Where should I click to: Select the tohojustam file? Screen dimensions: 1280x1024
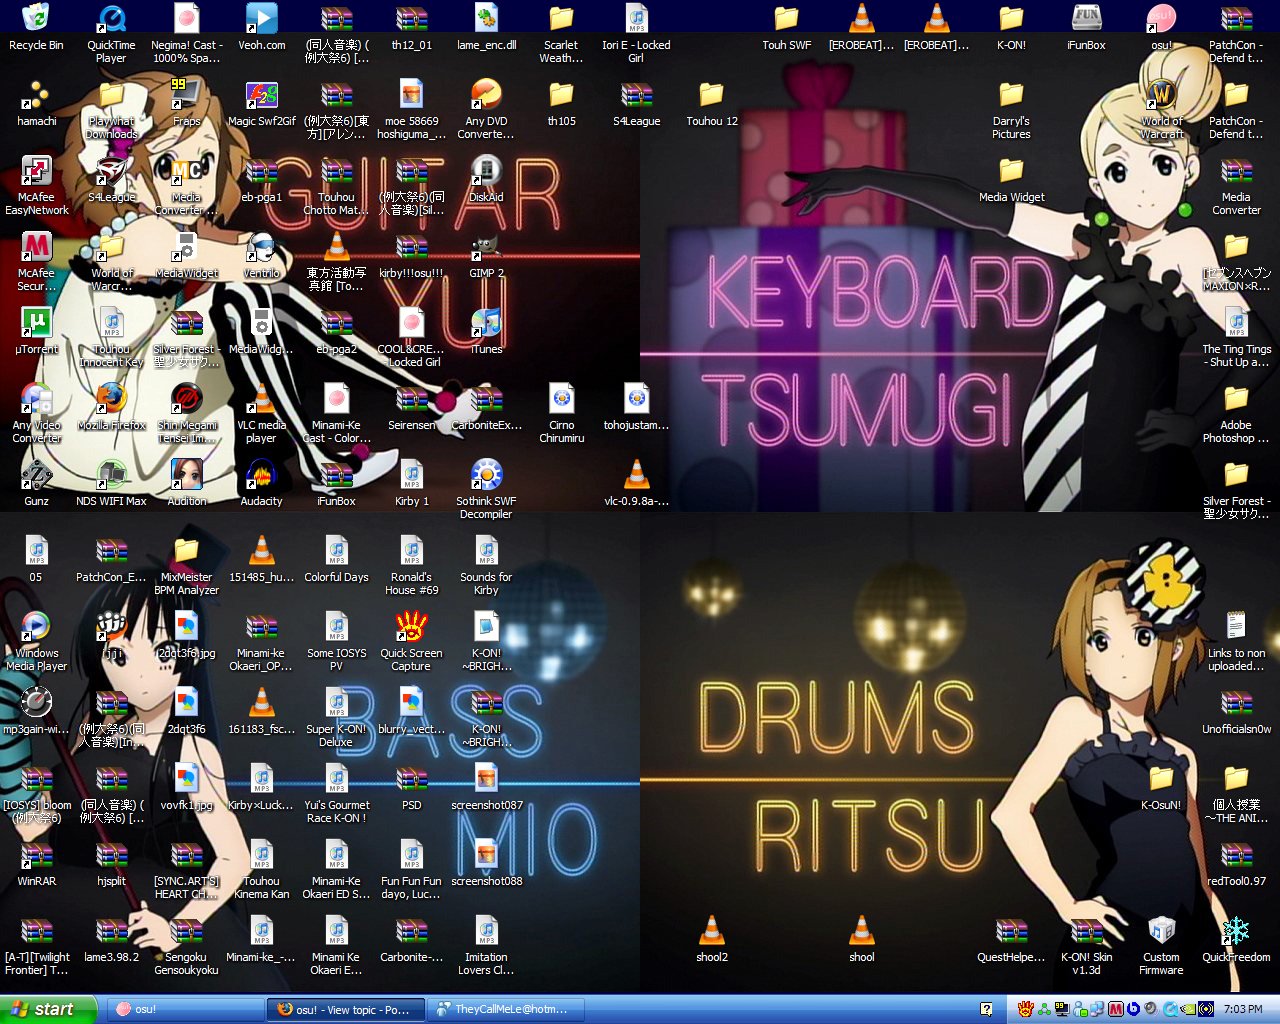(x=636, y=408)
